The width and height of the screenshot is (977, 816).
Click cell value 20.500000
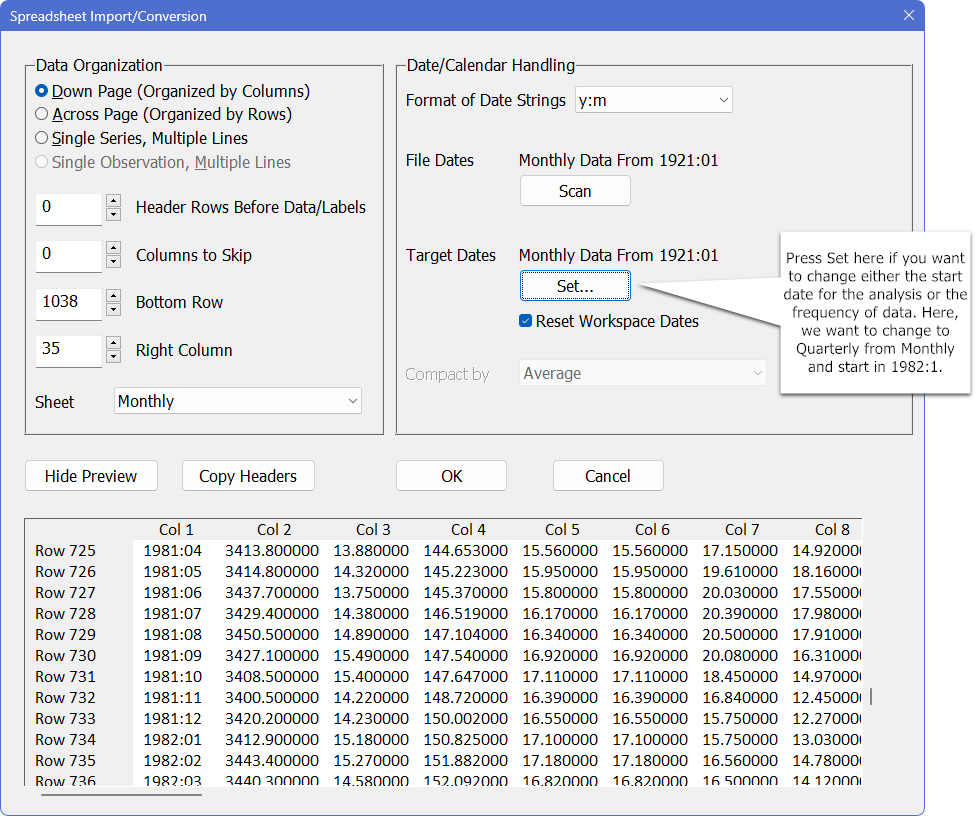[x=740, y=635]
